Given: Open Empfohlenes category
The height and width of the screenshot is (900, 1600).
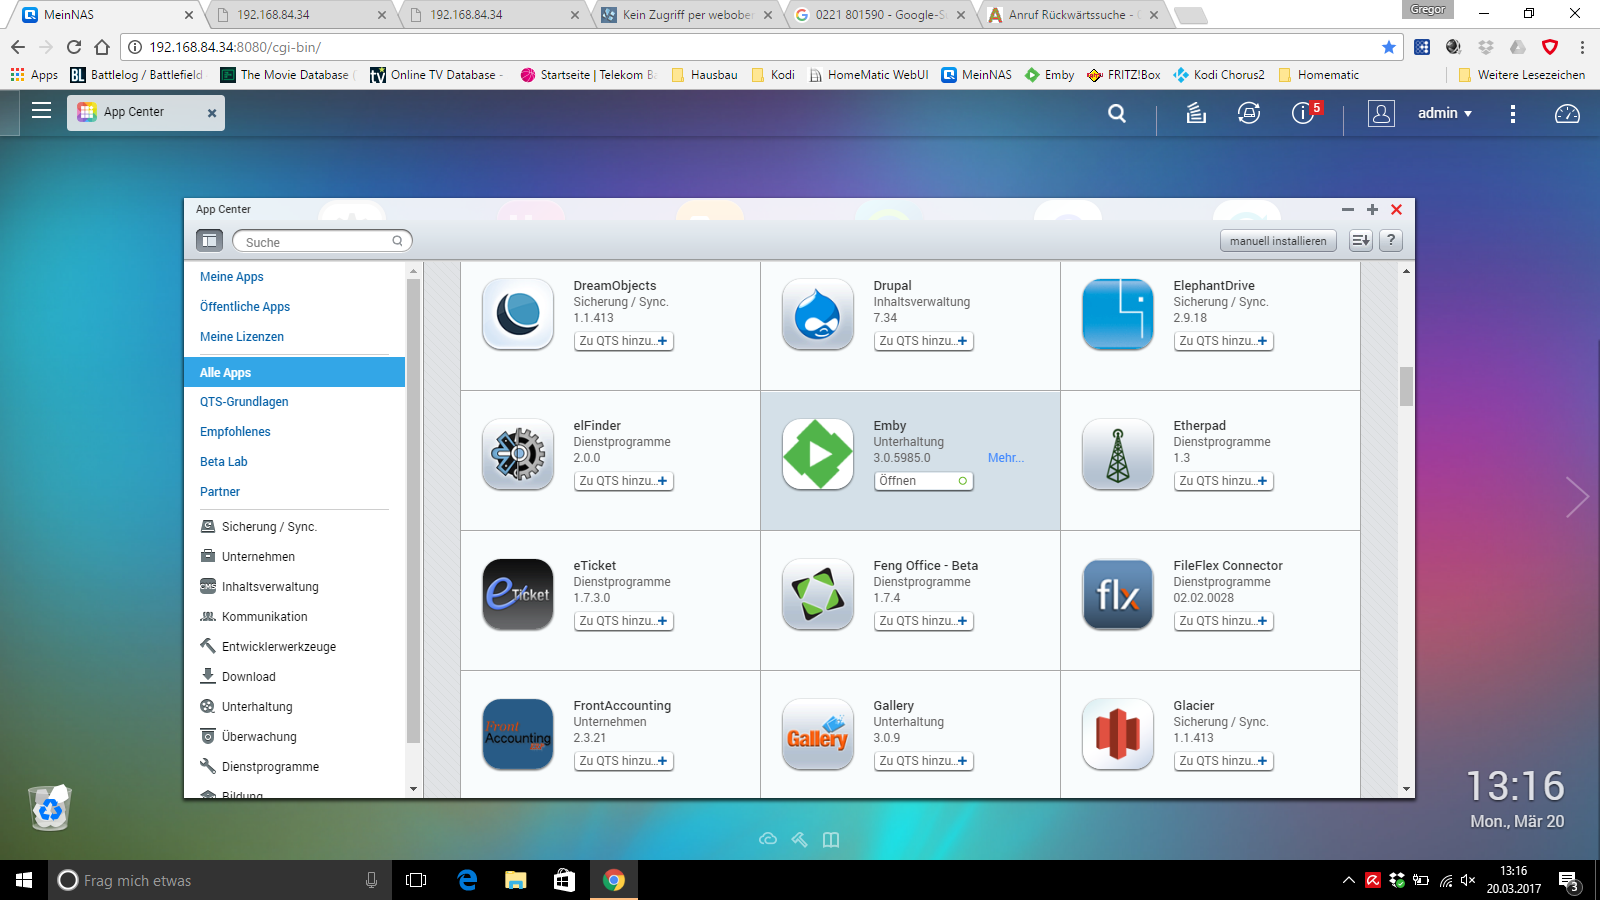Looking at the screenshot, I should tap(235, 432).
